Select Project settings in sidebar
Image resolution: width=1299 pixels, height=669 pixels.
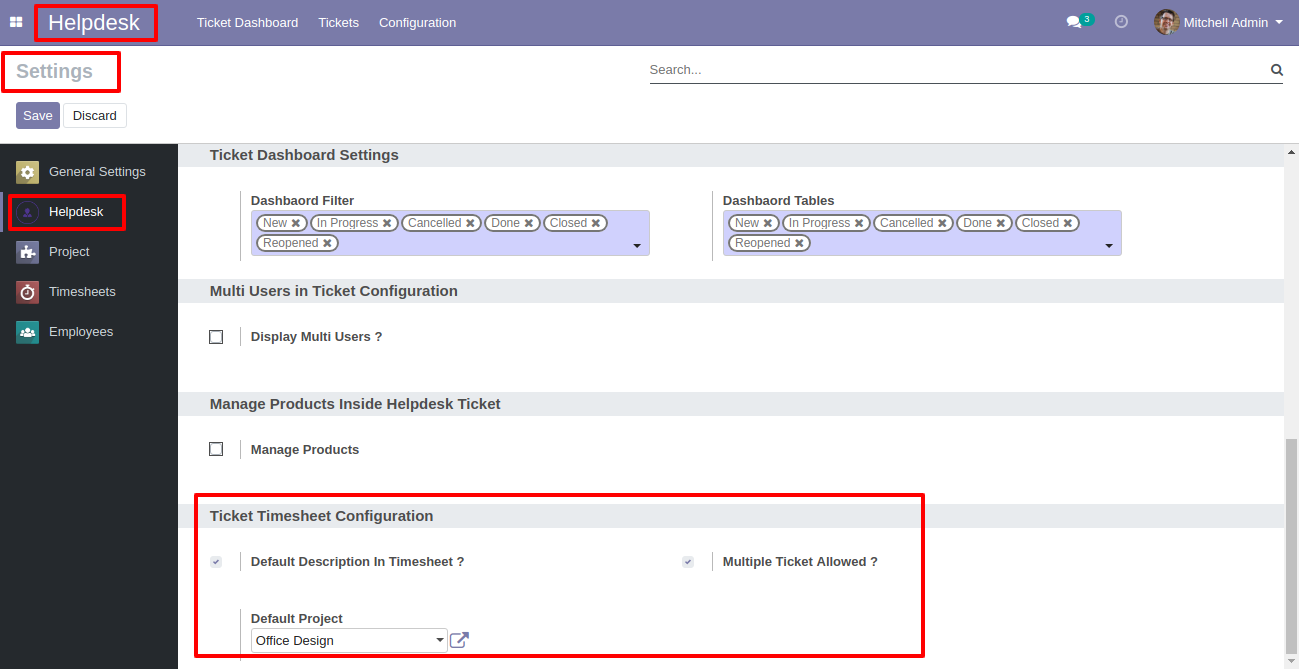(89, 252)
